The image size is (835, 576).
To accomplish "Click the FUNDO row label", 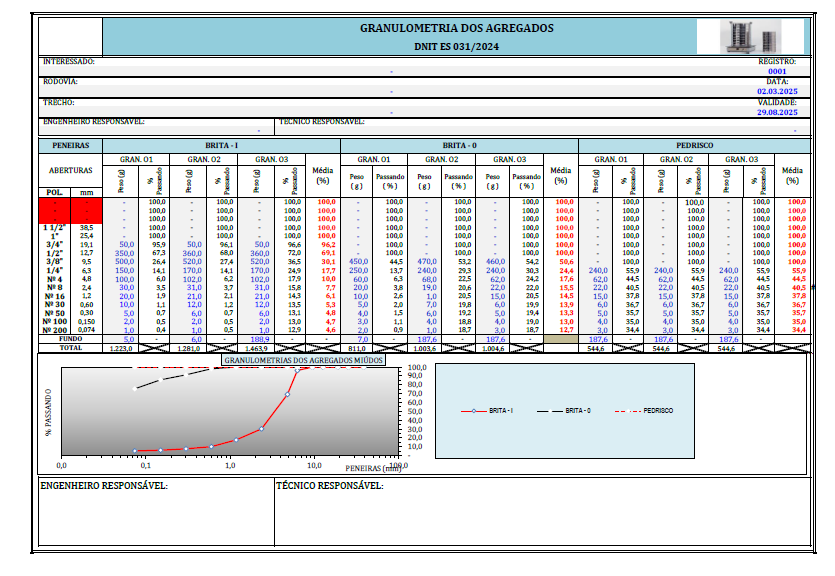I will click(70, 339).
